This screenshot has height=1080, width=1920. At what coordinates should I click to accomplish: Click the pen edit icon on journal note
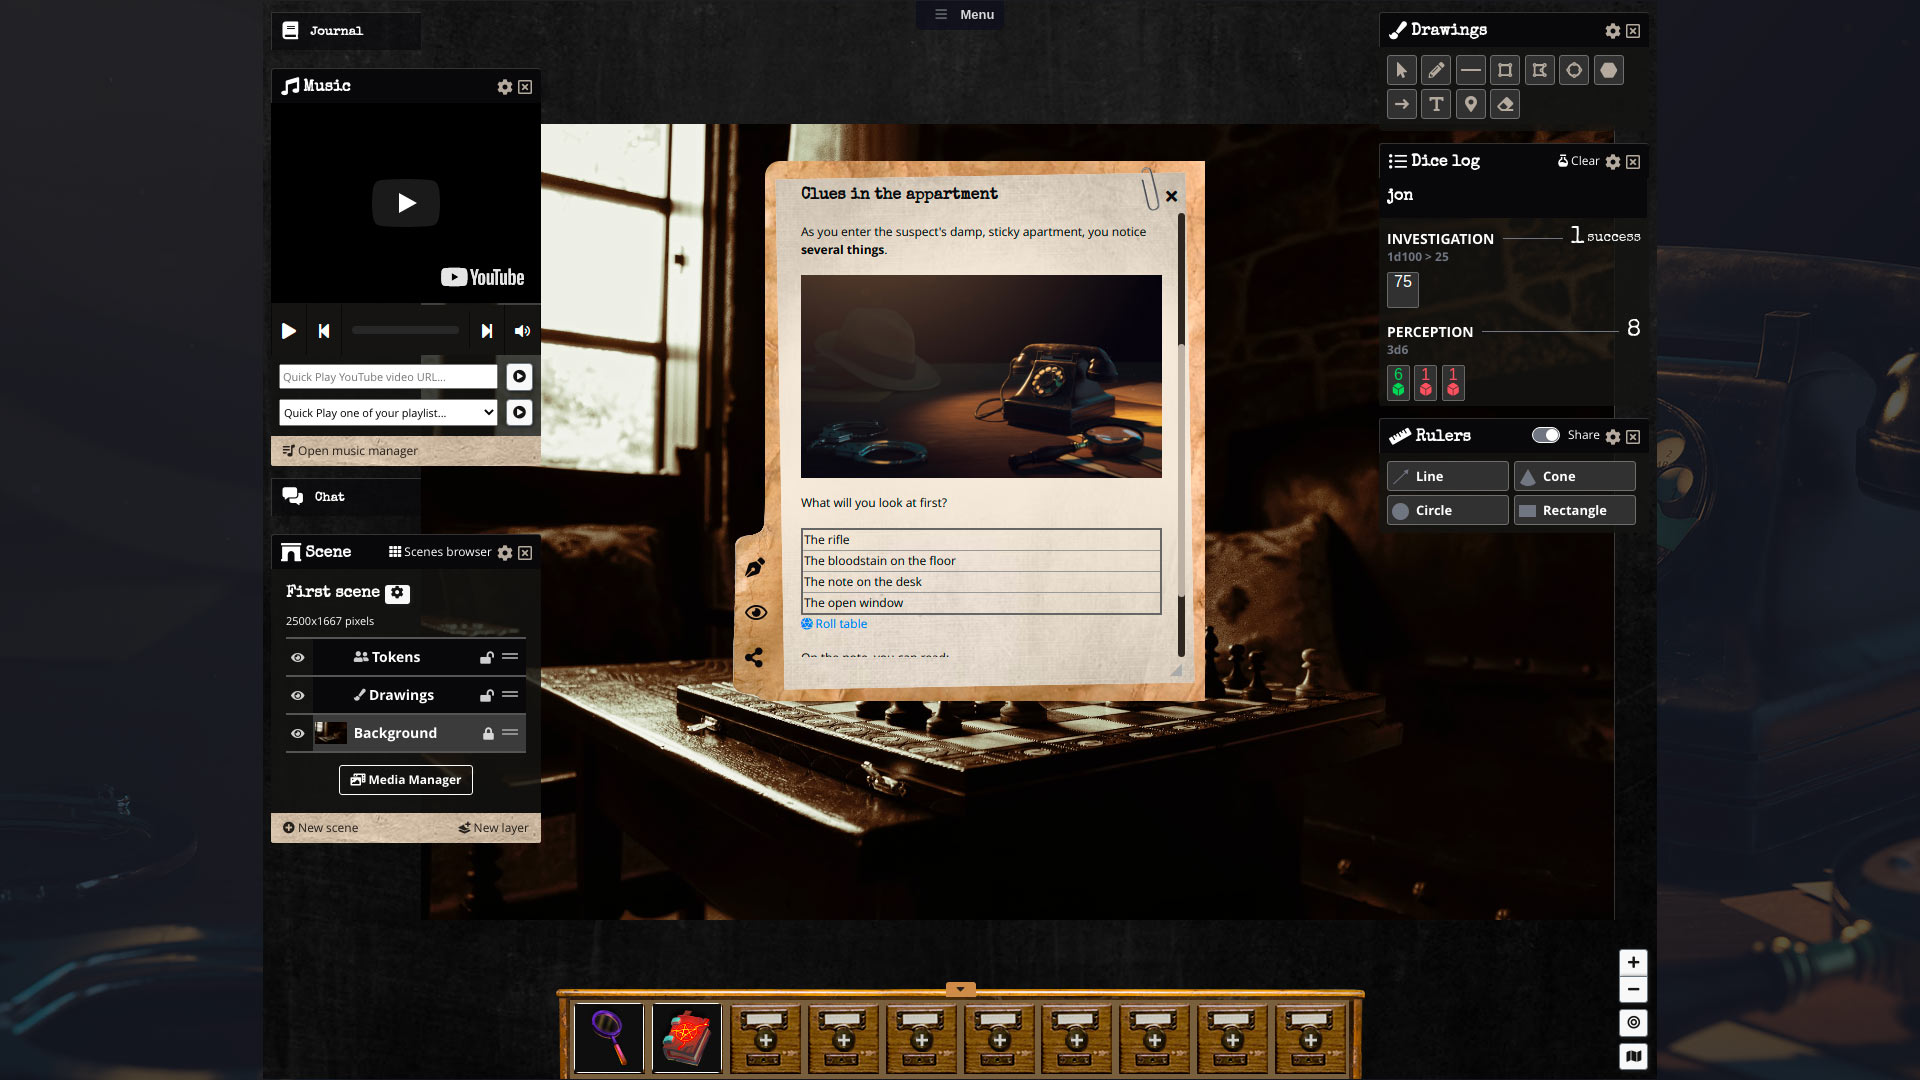[x=755, y=568]
